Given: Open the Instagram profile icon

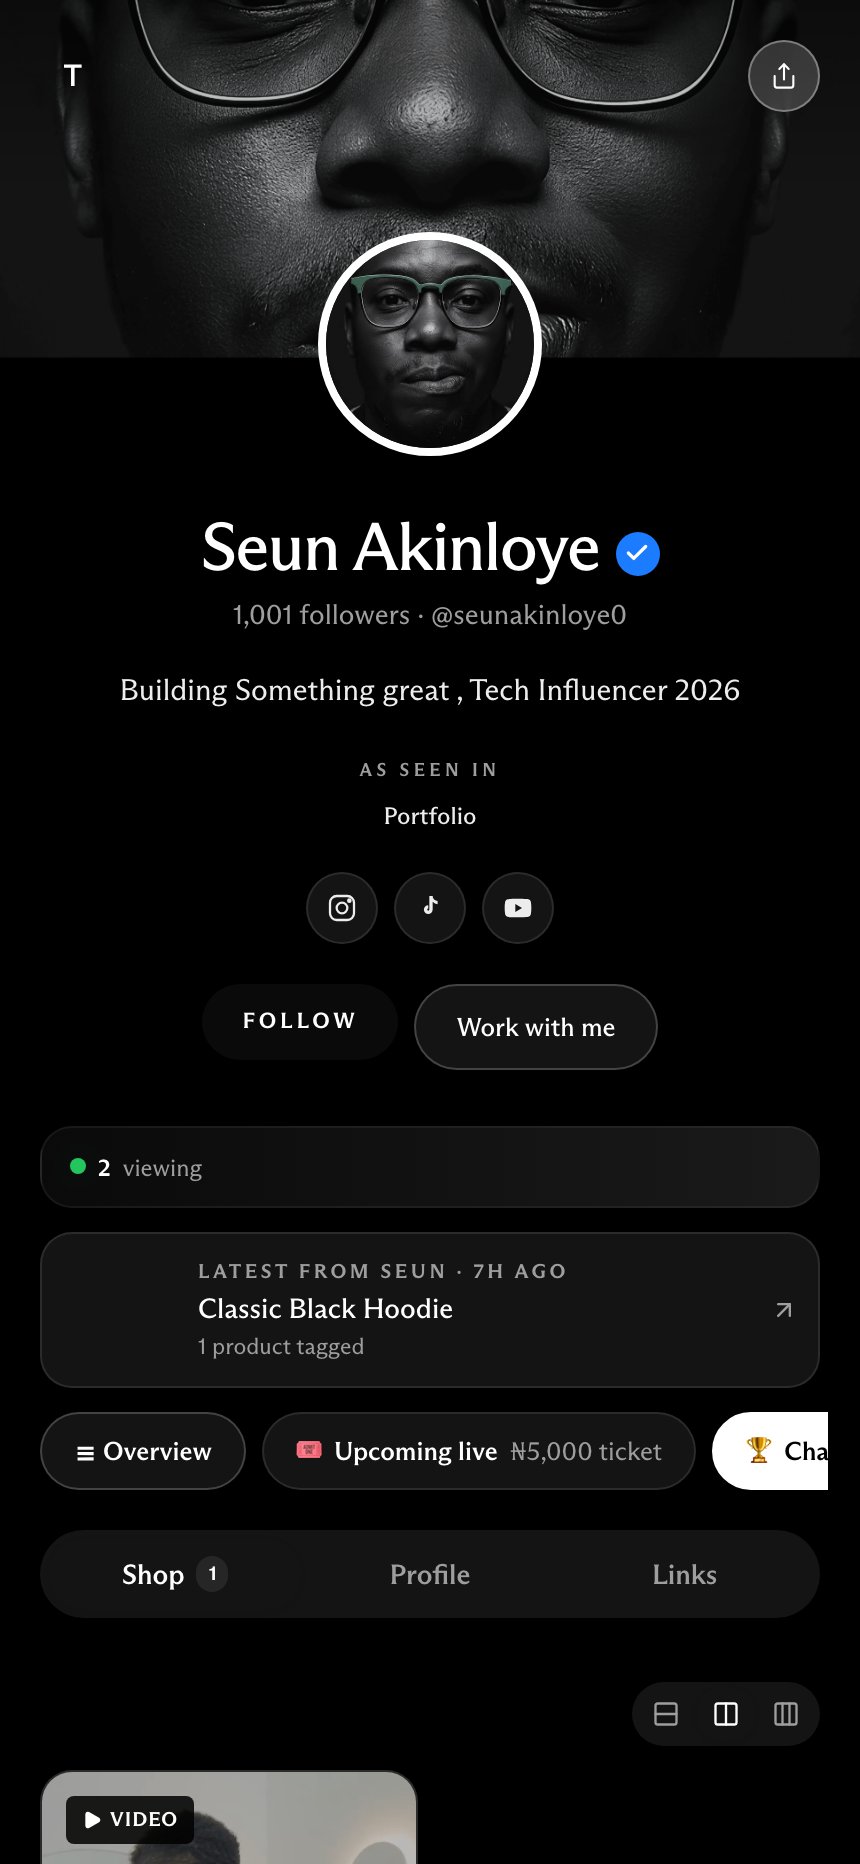Looking at the screenshot, I should (x=342, y=908).
